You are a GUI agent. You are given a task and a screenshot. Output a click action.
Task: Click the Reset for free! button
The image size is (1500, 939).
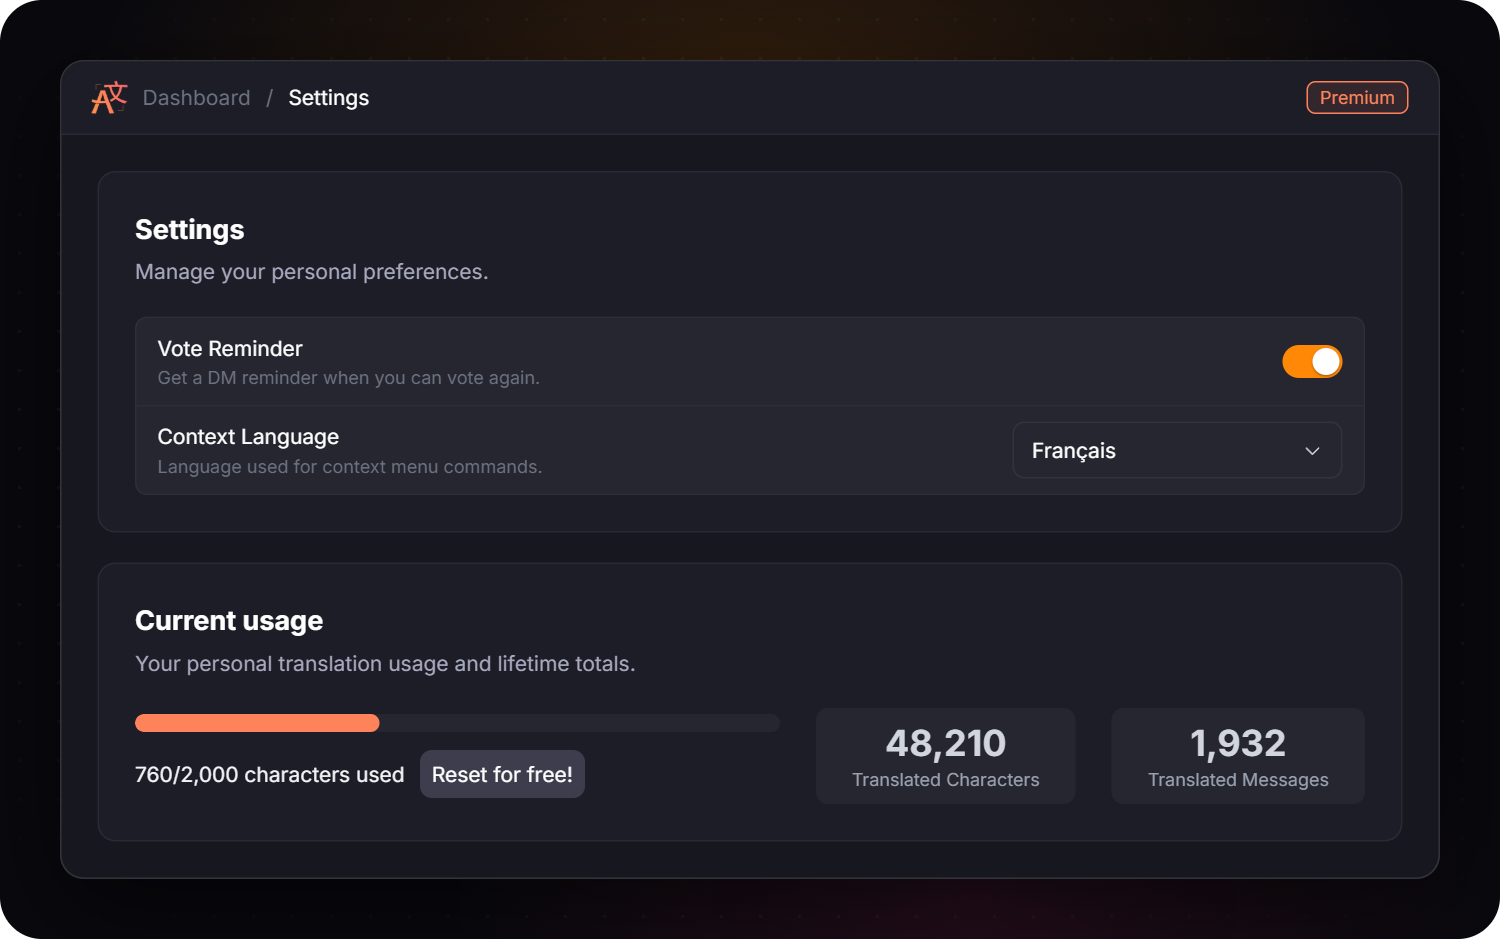point(502,774)
